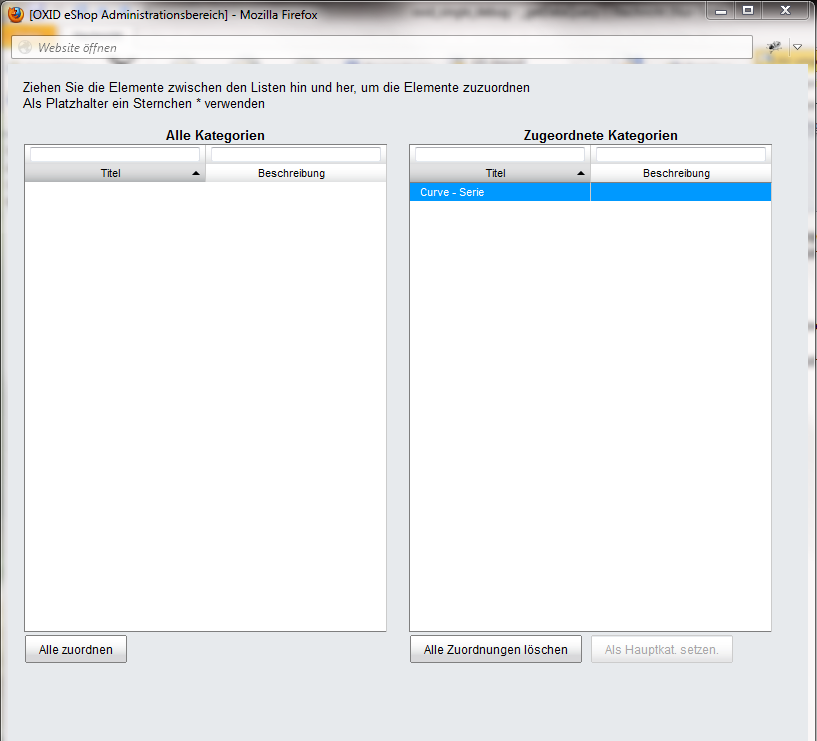Click the 'Als Hauptkat. setzen.' button

coord(661,649)
